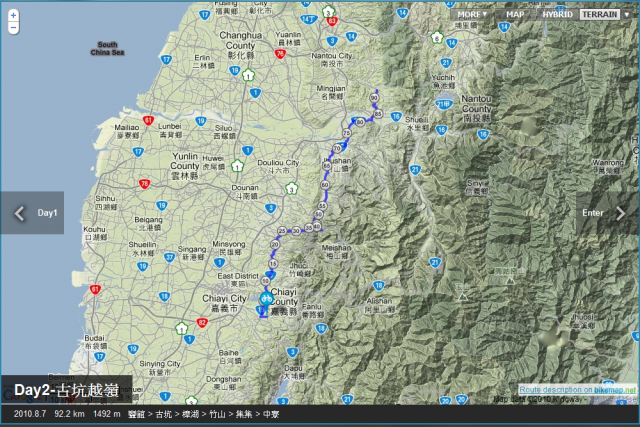This screenshot has width=640, height=427.
Task: Click the Erlin town label
Action: (202, 61)
